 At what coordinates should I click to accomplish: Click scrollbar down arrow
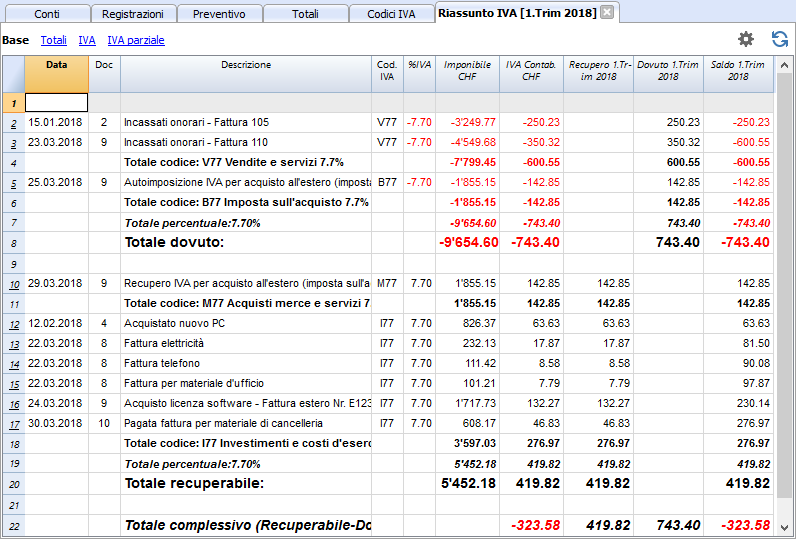point(784,527)
